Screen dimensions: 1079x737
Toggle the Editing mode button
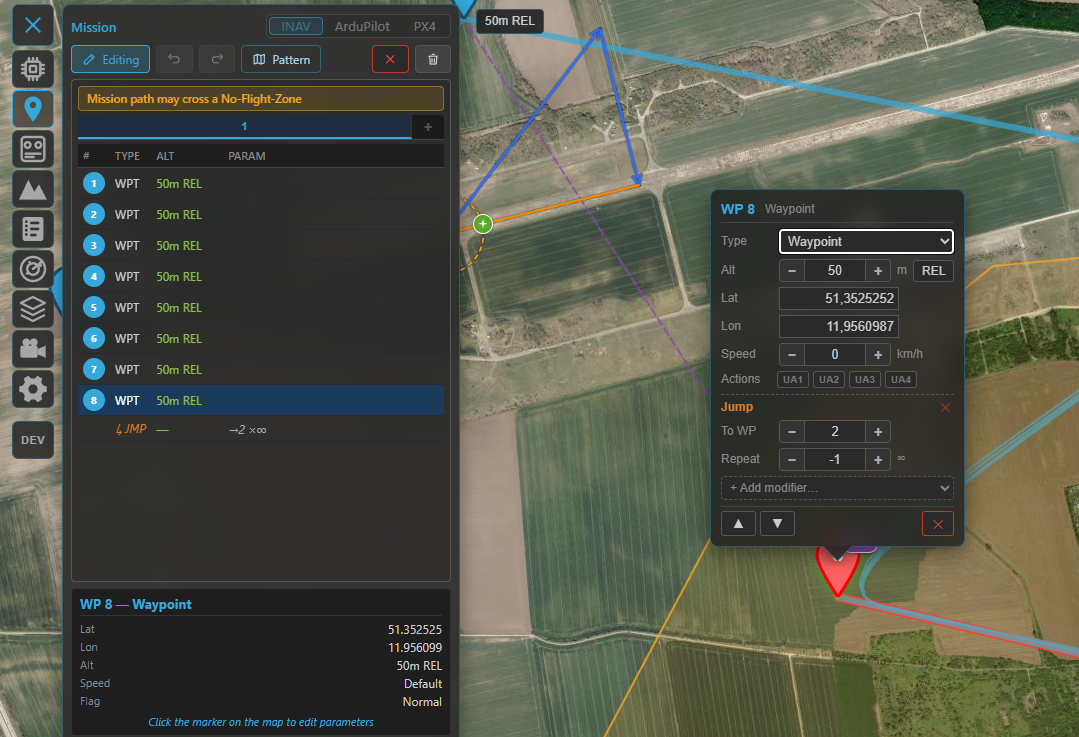pos(111,59)
